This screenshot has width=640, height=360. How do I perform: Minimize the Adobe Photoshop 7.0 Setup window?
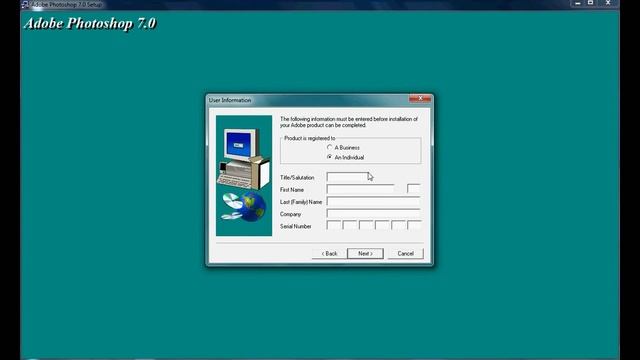pos(578,3)
